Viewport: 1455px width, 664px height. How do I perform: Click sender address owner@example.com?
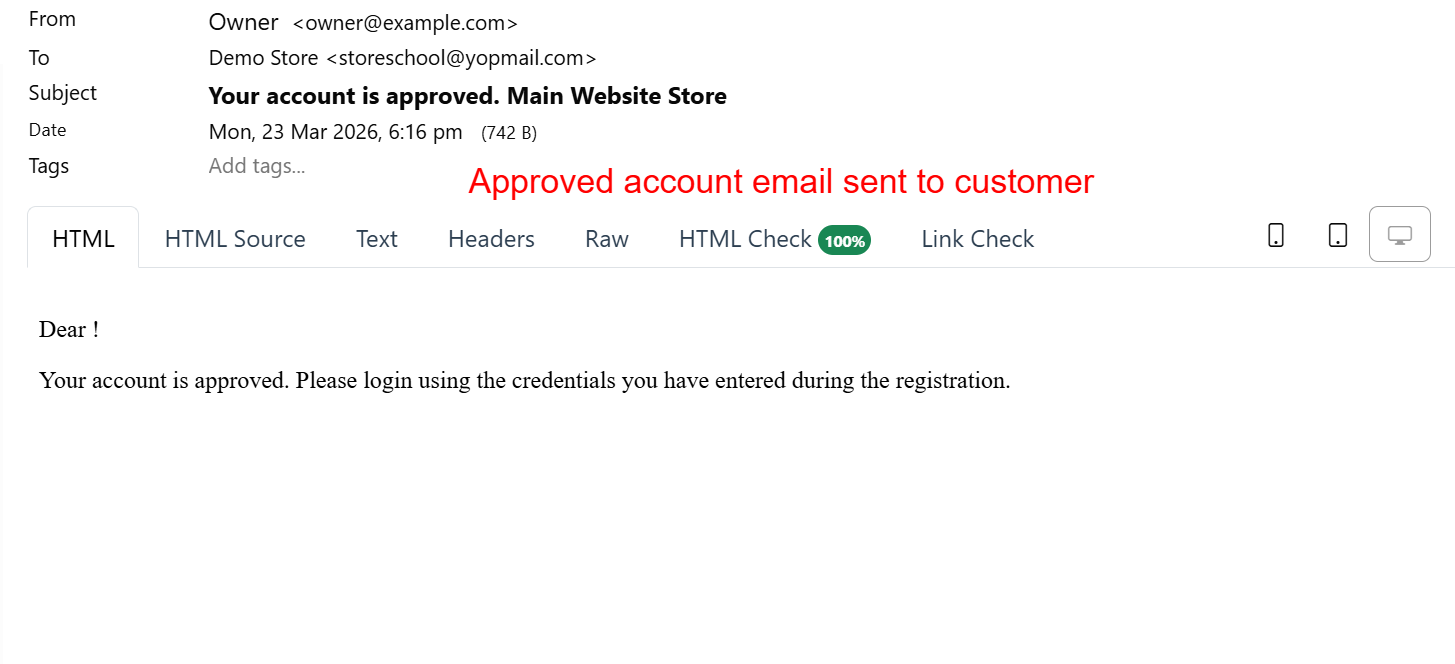(405, 24)
